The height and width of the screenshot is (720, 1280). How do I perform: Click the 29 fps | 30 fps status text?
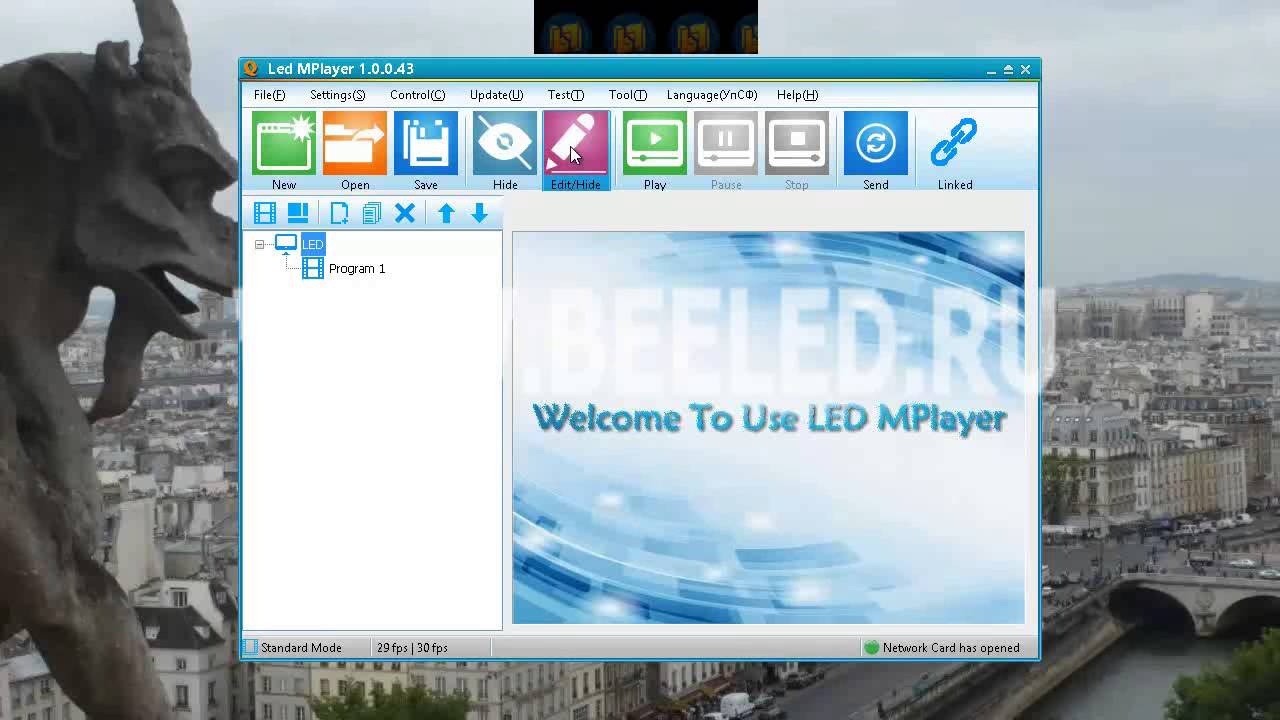[412, 648]
